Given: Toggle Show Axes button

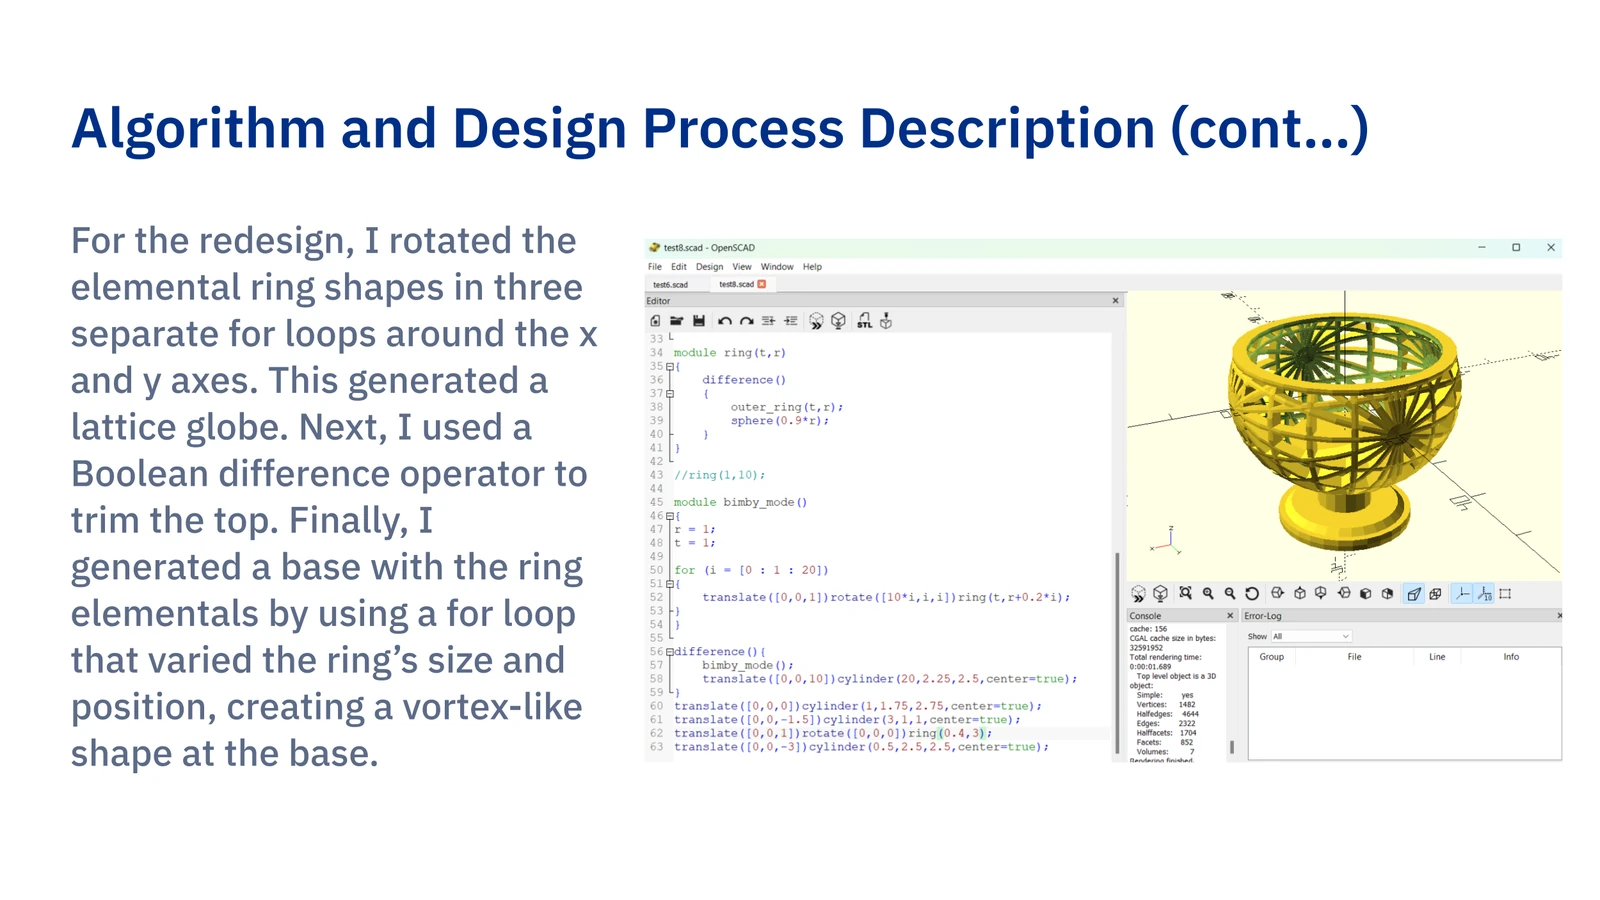Looking at the screenshot, I should pyautogui.click(x=1462, y=594).
